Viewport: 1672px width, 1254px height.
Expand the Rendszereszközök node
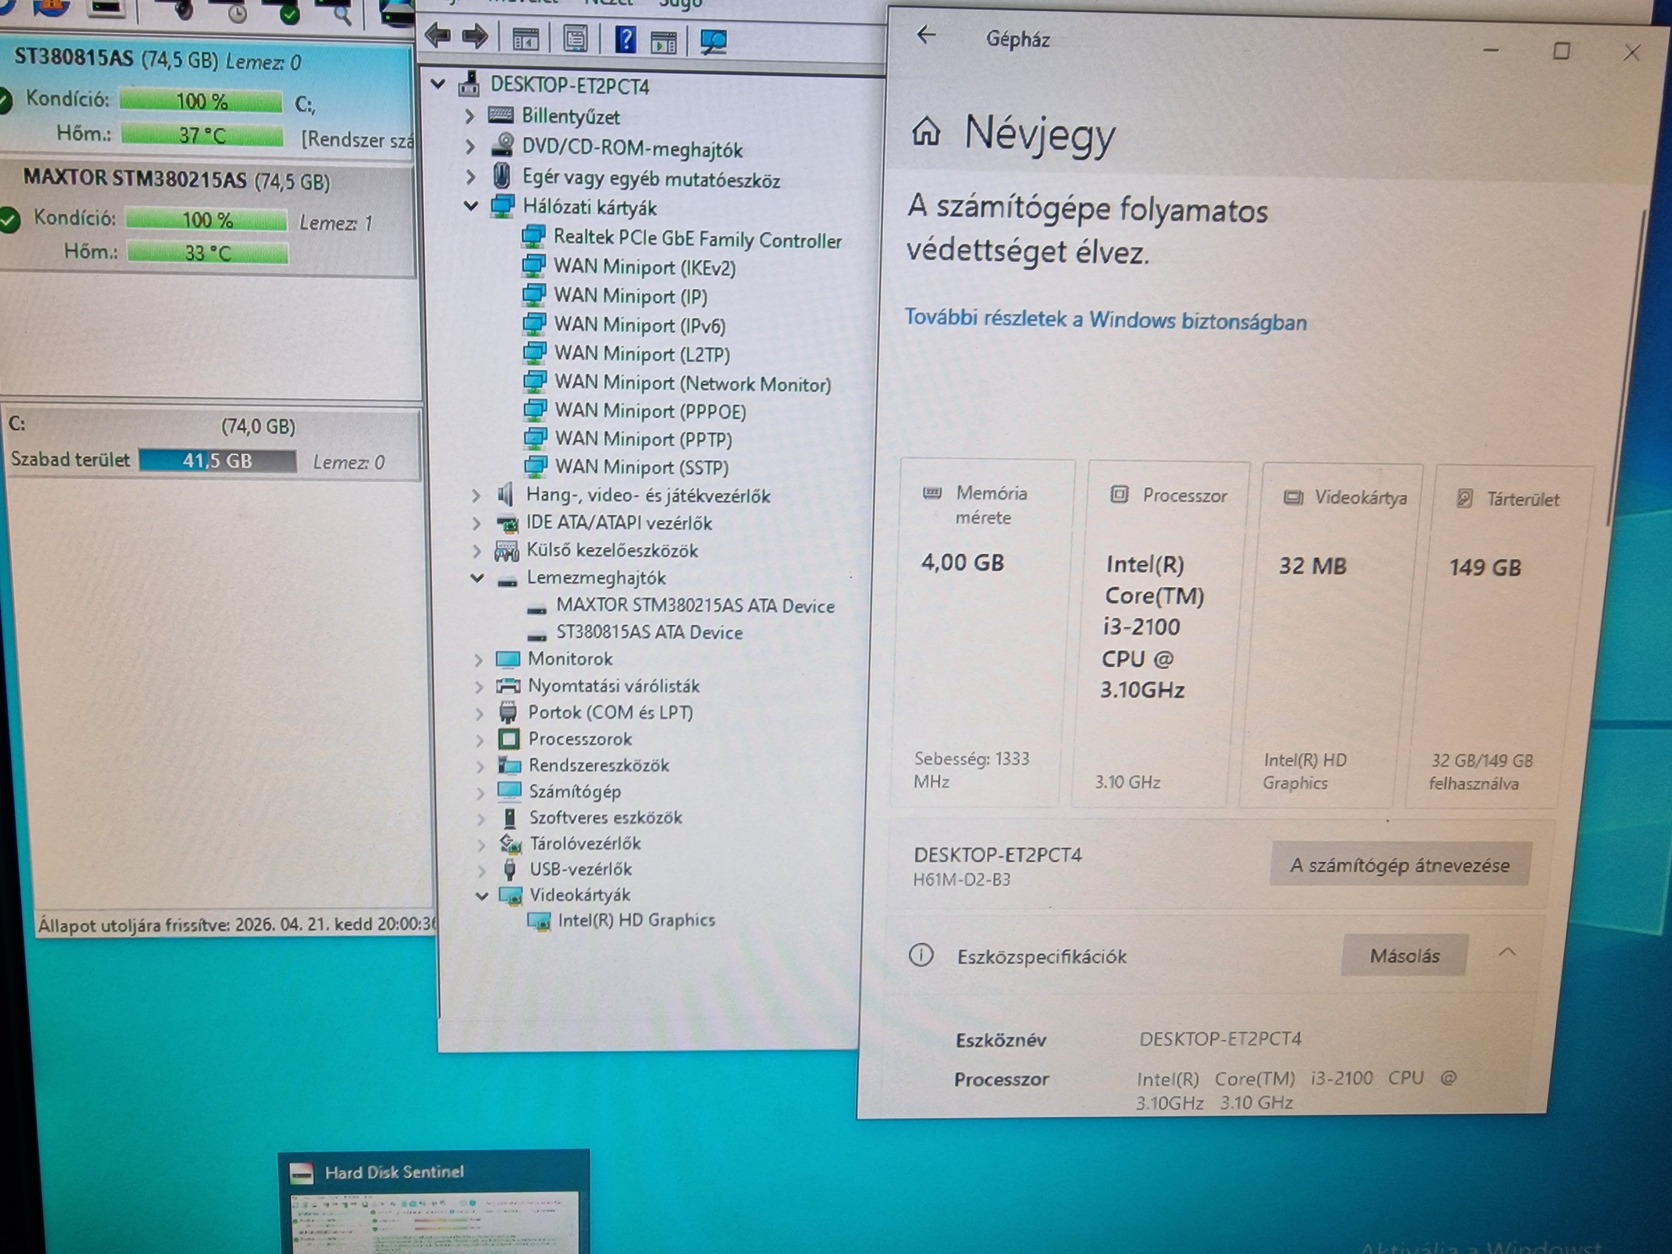(480, 766)
